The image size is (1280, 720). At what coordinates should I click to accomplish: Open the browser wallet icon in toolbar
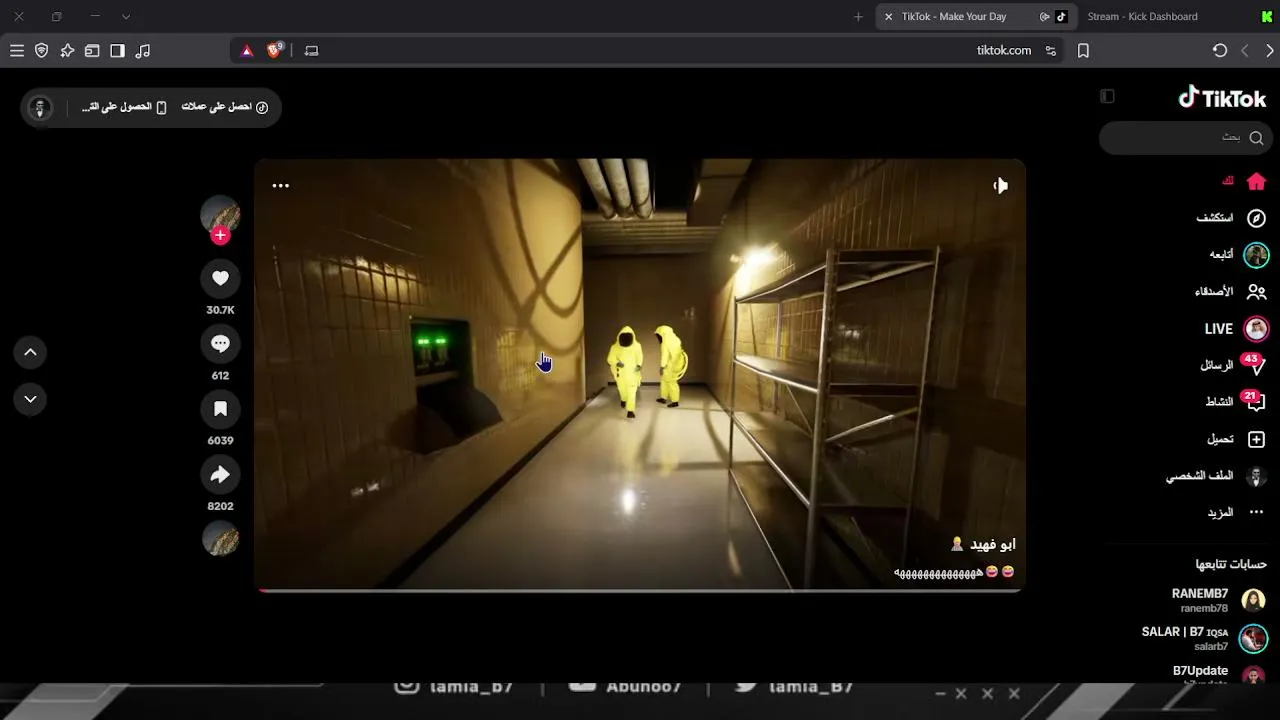pos(92,50)
